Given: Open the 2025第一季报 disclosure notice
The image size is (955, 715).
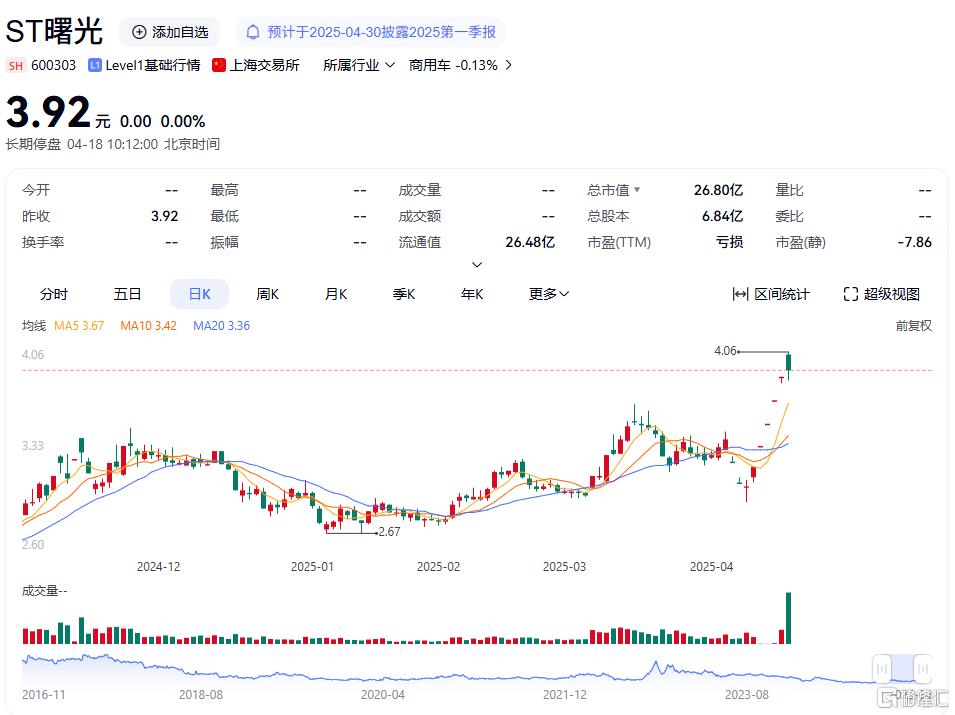Looking at the screenshot, I should [370, 32].
